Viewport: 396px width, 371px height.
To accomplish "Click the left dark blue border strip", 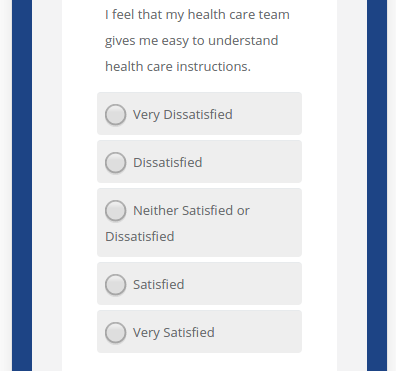I will coord(22,185).
